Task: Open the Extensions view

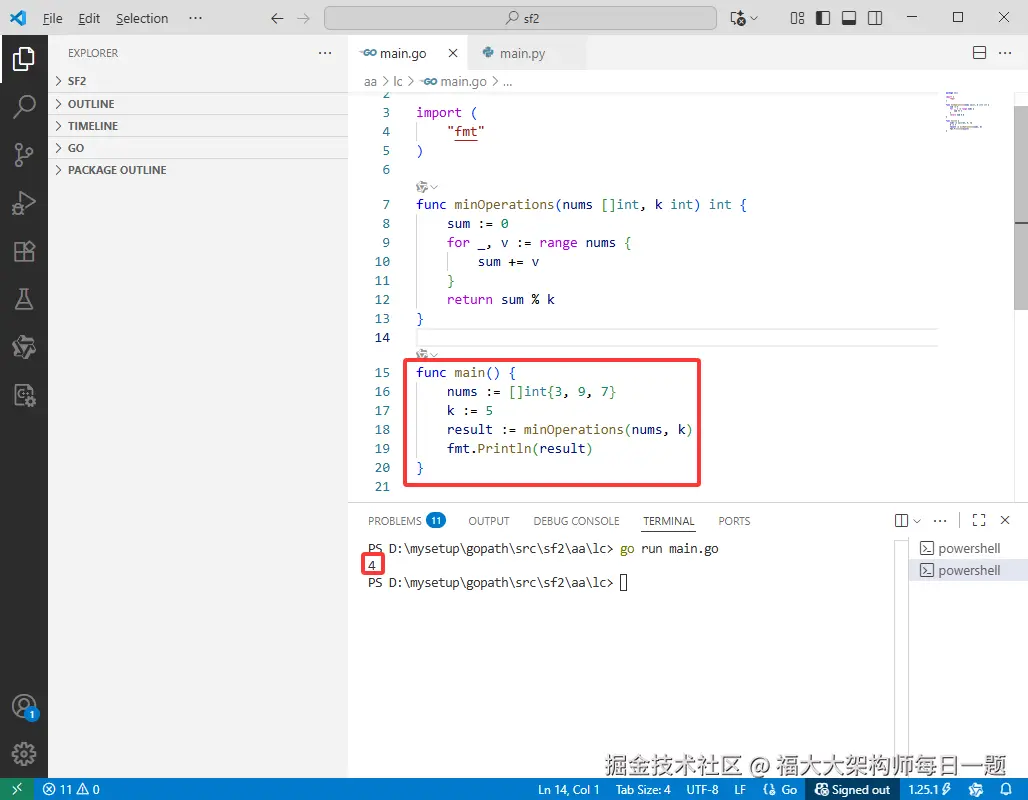Action: coord(24,251)
